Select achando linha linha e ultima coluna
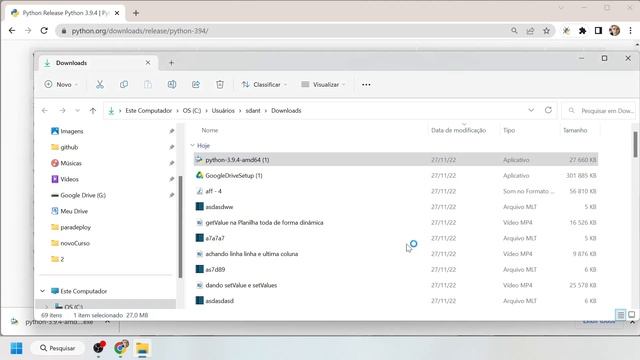 [396, 254]
